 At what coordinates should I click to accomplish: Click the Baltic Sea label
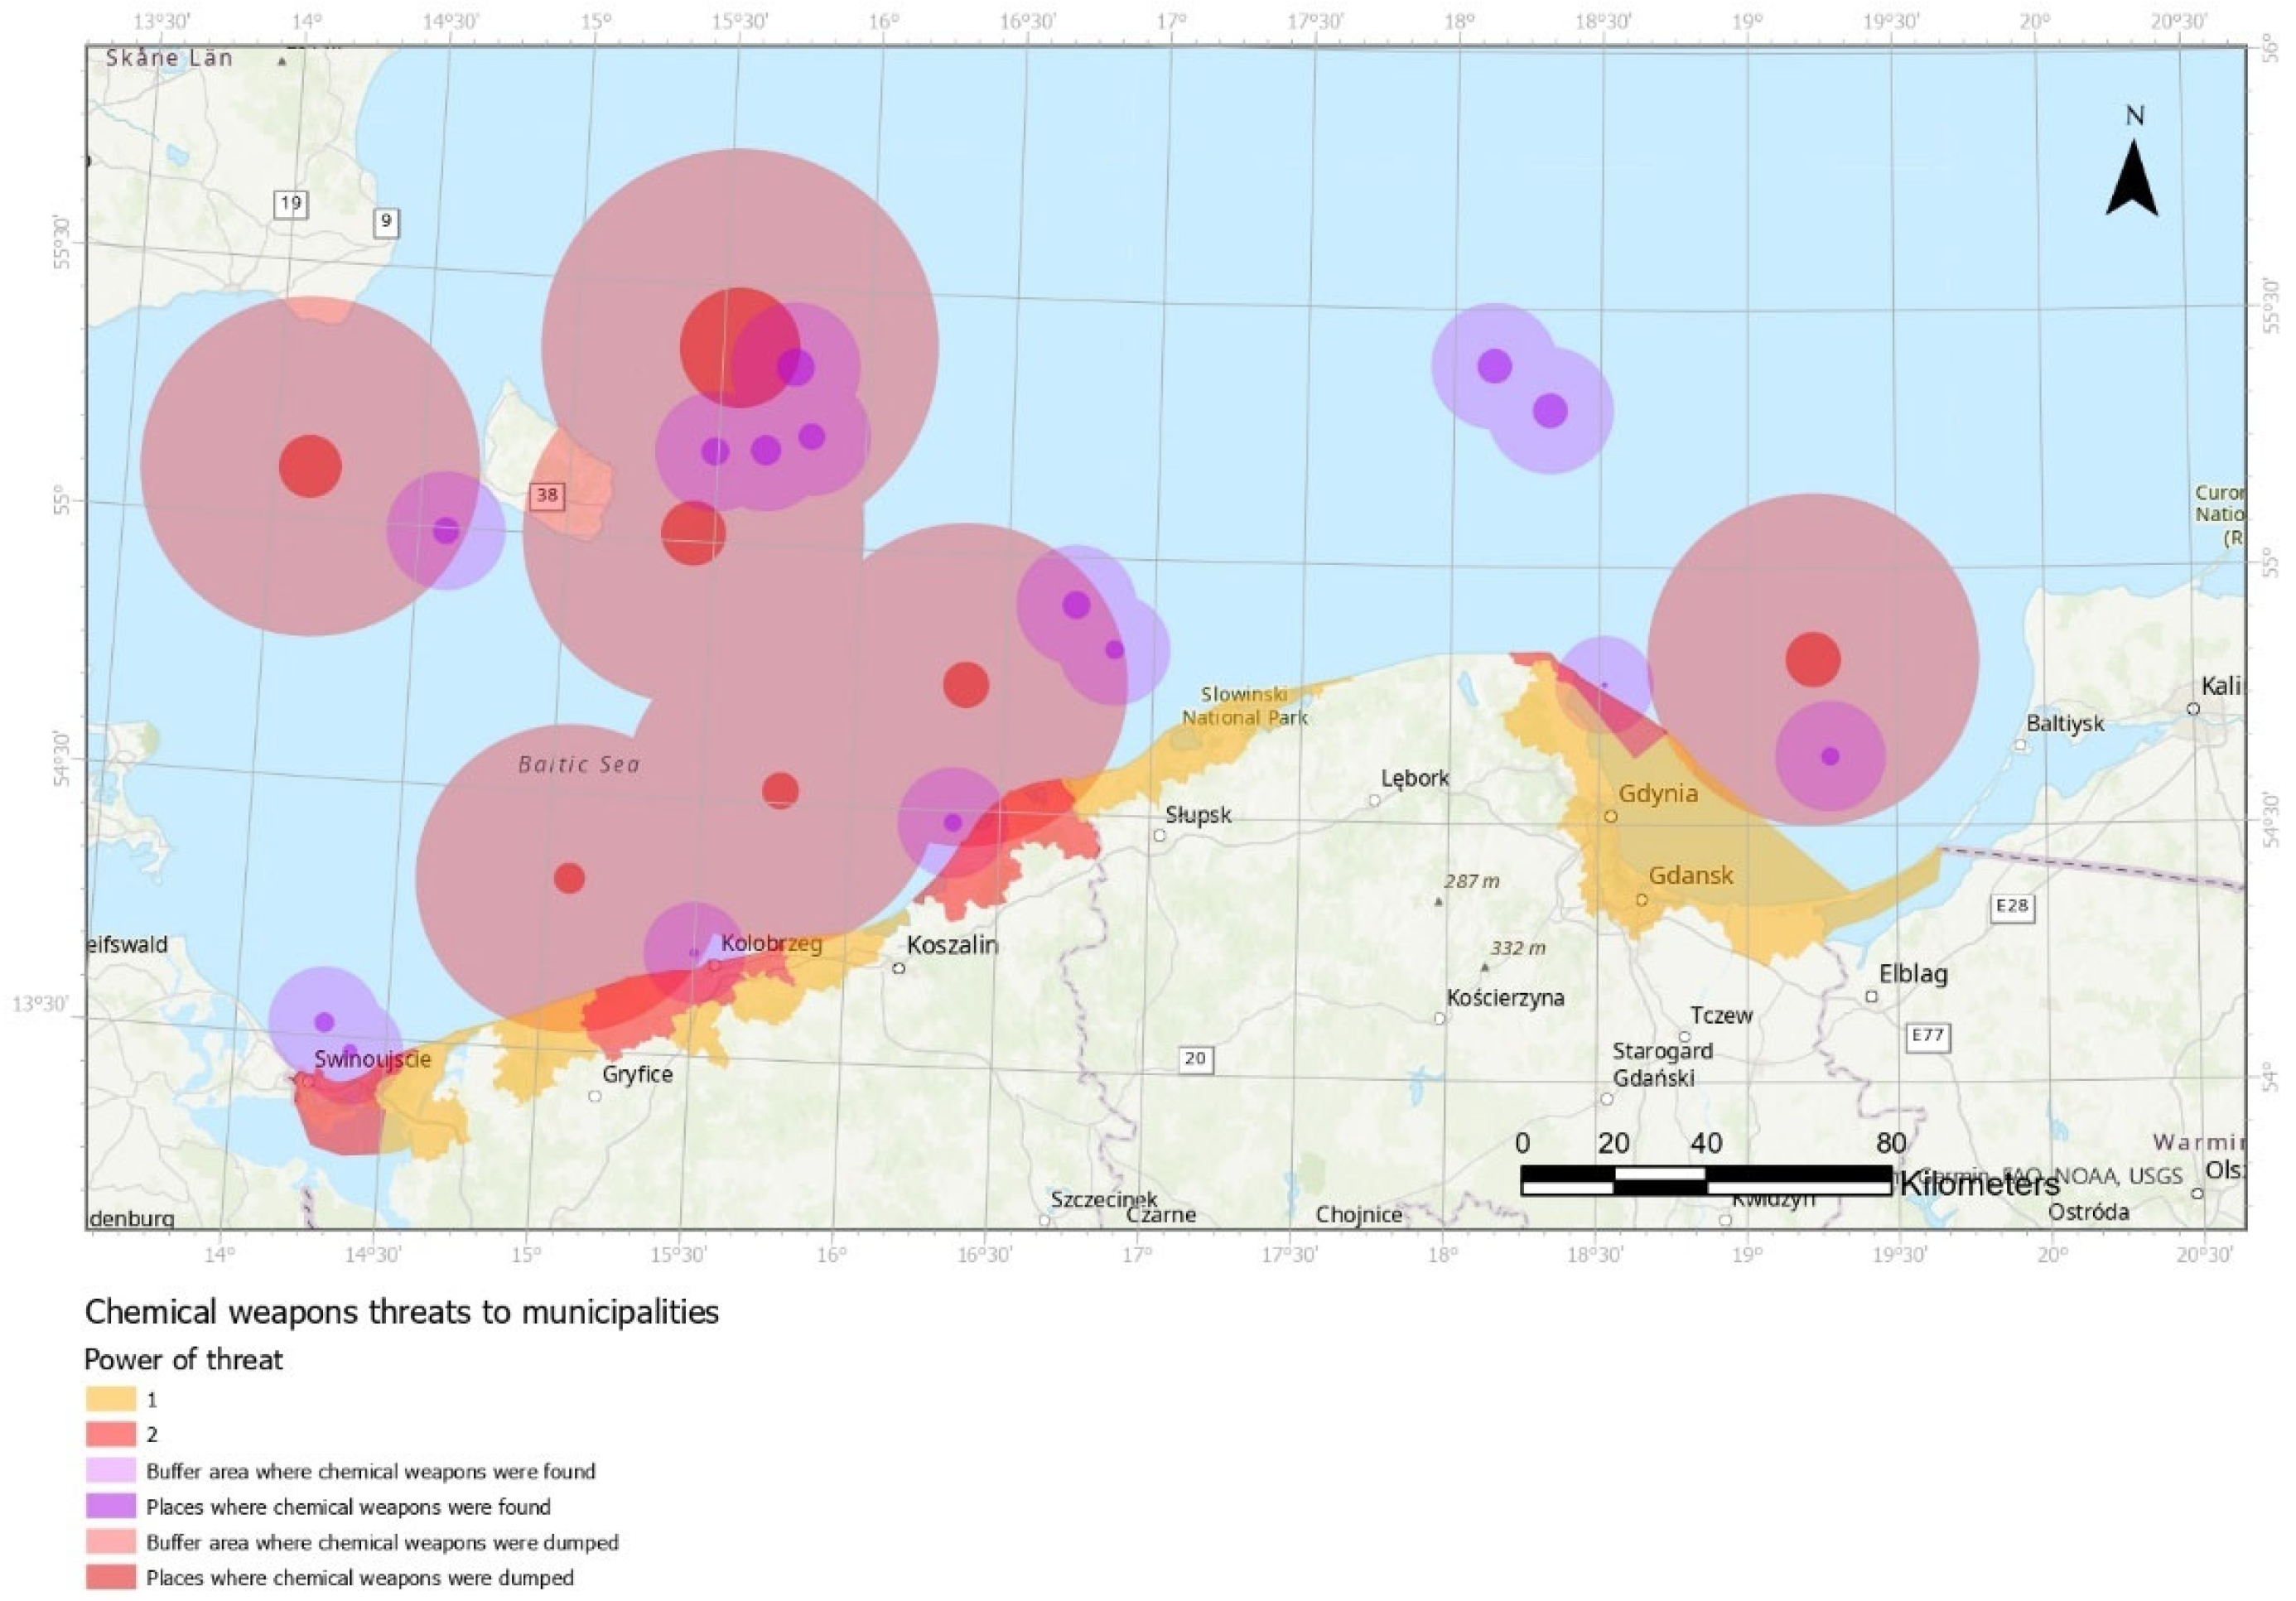point(579,765)
